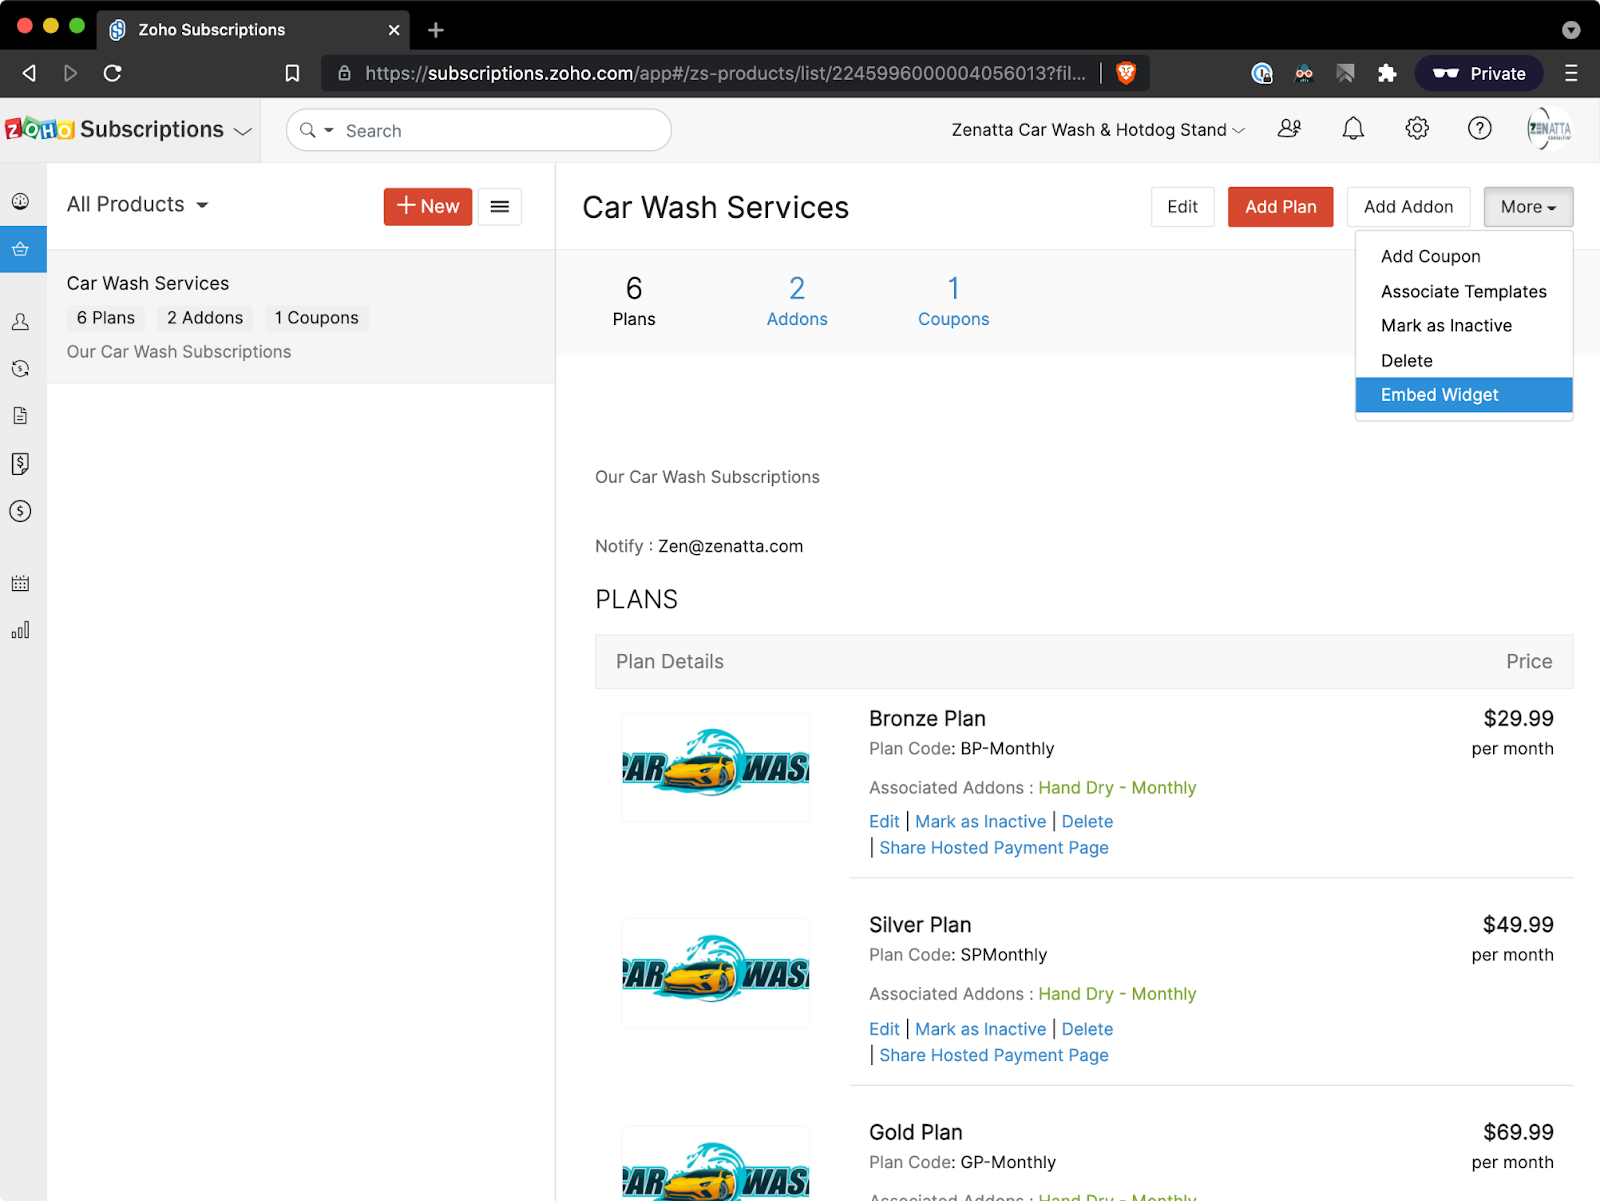
Task: Choose Associate Templates menu item
Action: coord(1464,291)
